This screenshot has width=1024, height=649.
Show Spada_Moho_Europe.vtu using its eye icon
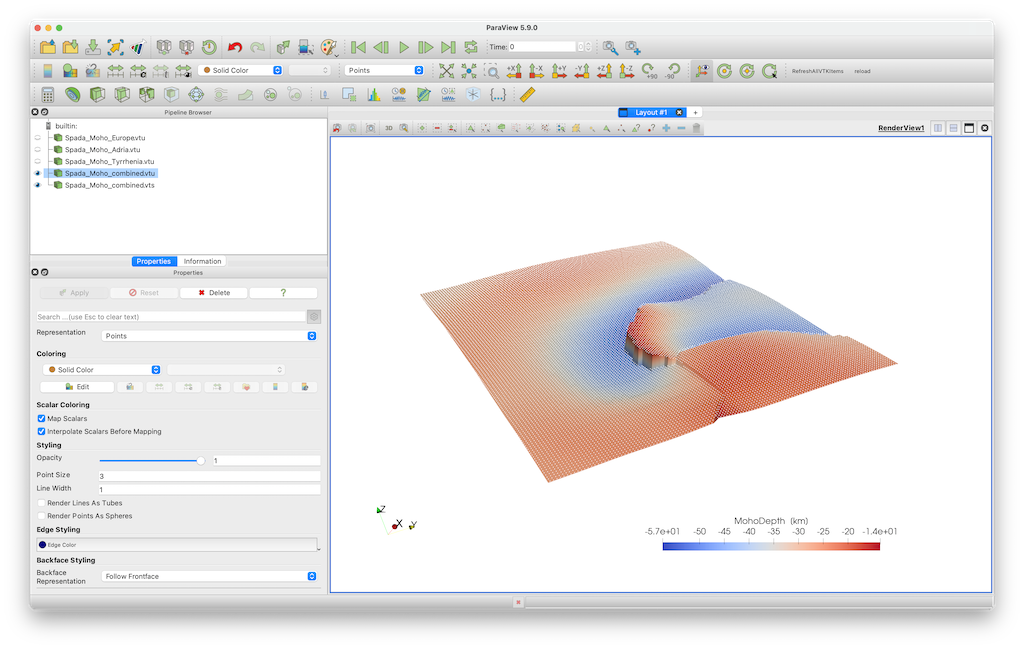38,138
